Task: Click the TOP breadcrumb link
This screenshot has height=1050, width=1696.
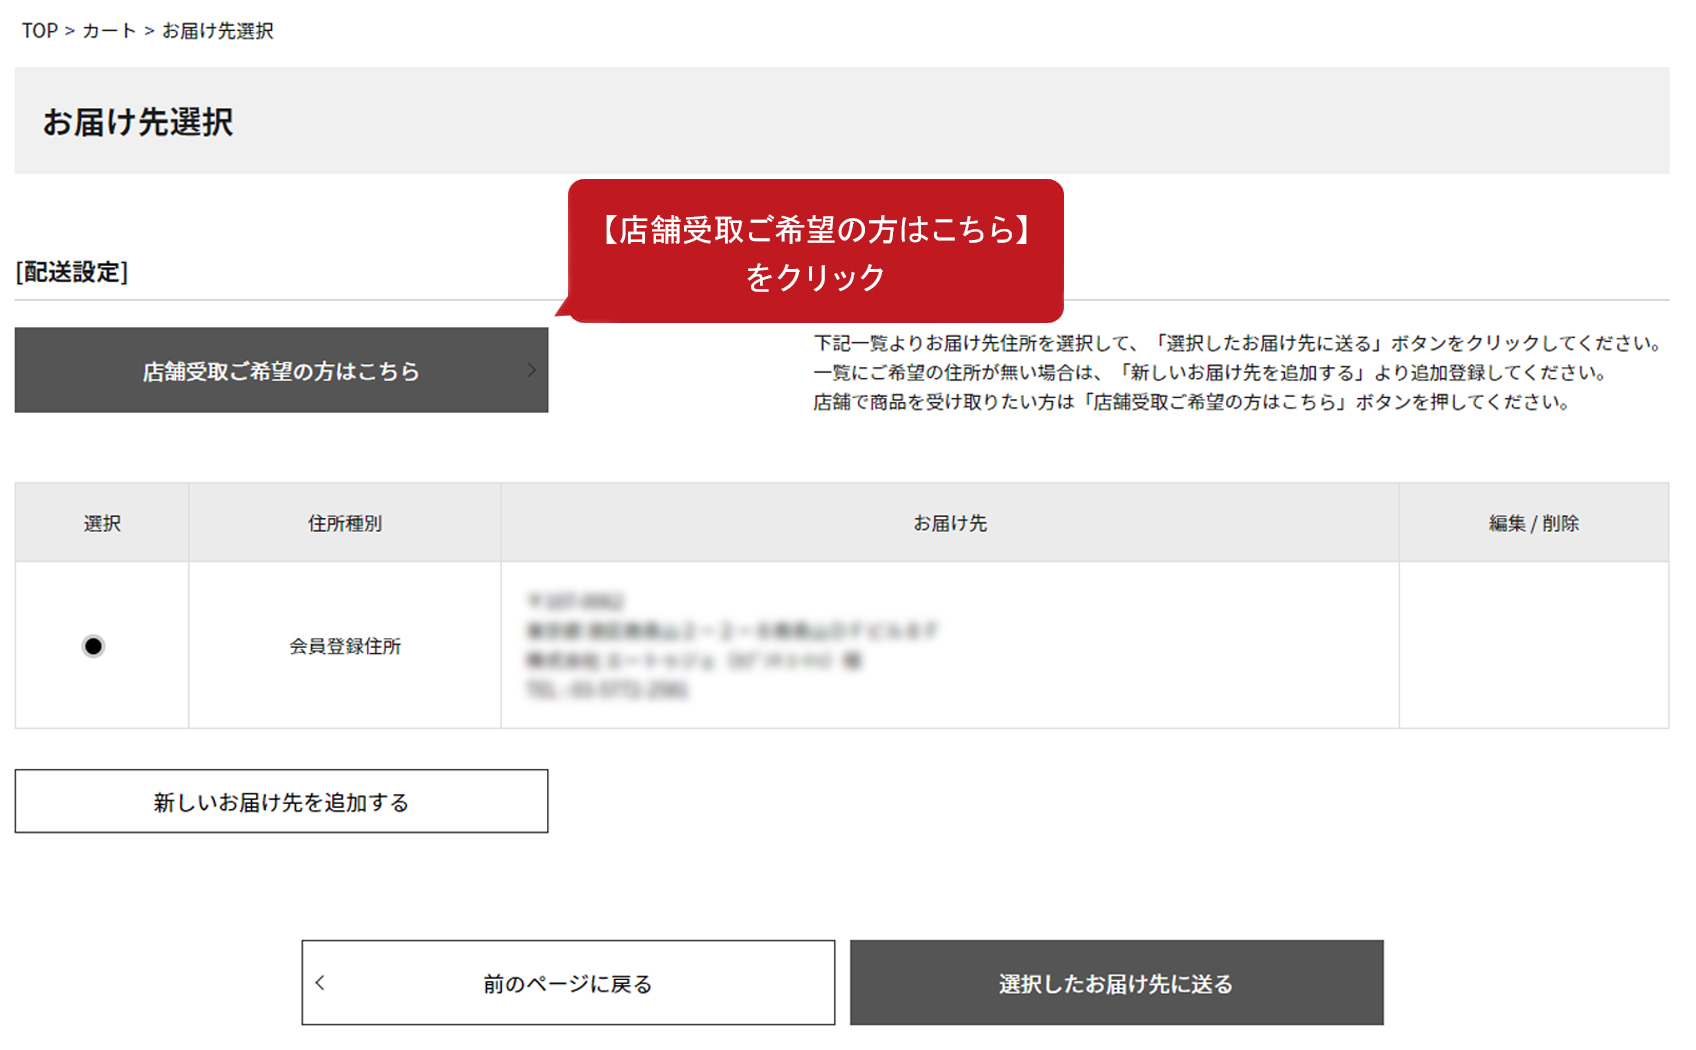Action: click(40, 31)
